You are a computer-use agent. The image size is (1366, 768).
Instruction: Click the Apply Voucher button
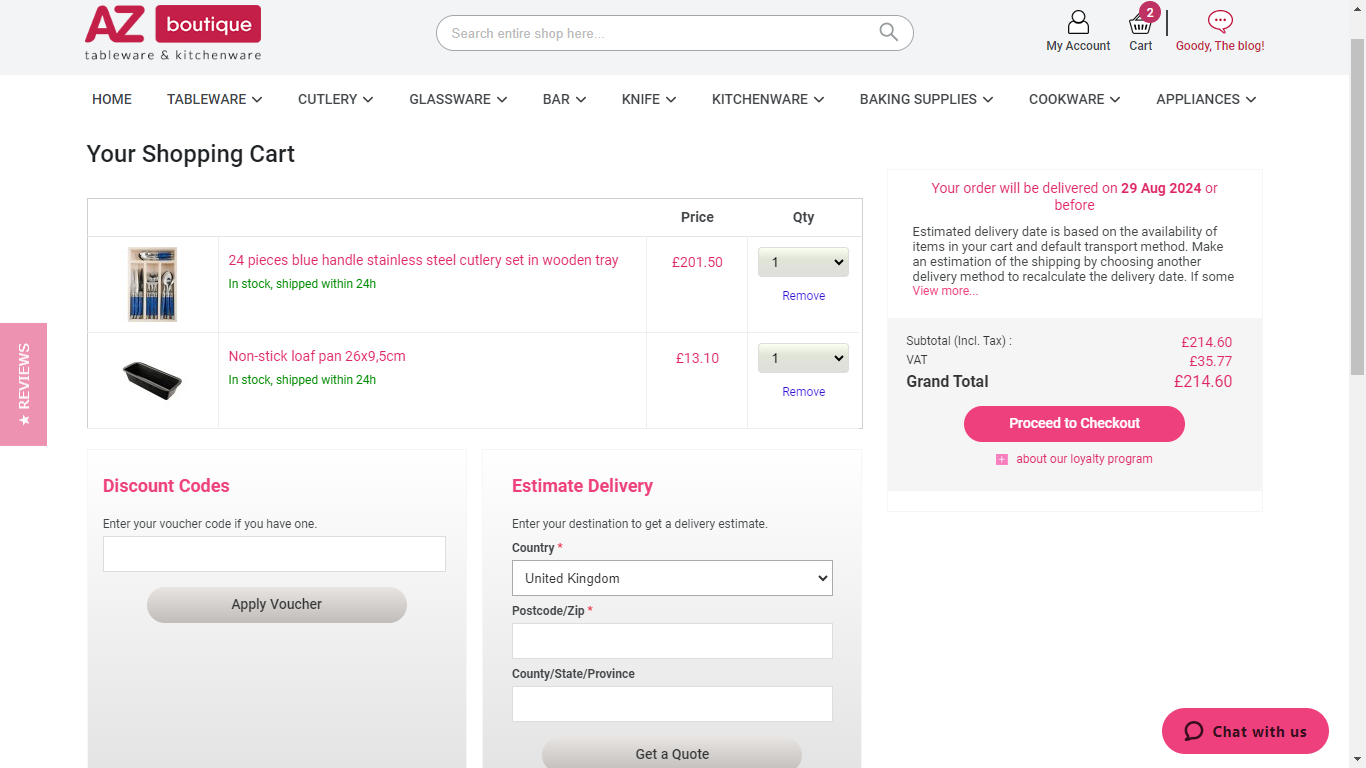277,604
